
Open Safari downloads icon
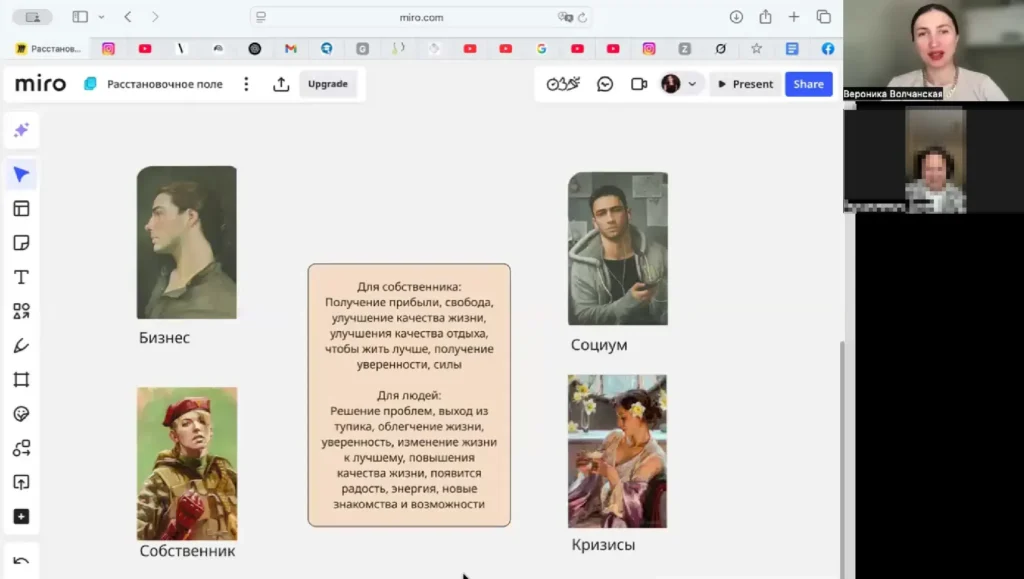[x=736, y=17]
